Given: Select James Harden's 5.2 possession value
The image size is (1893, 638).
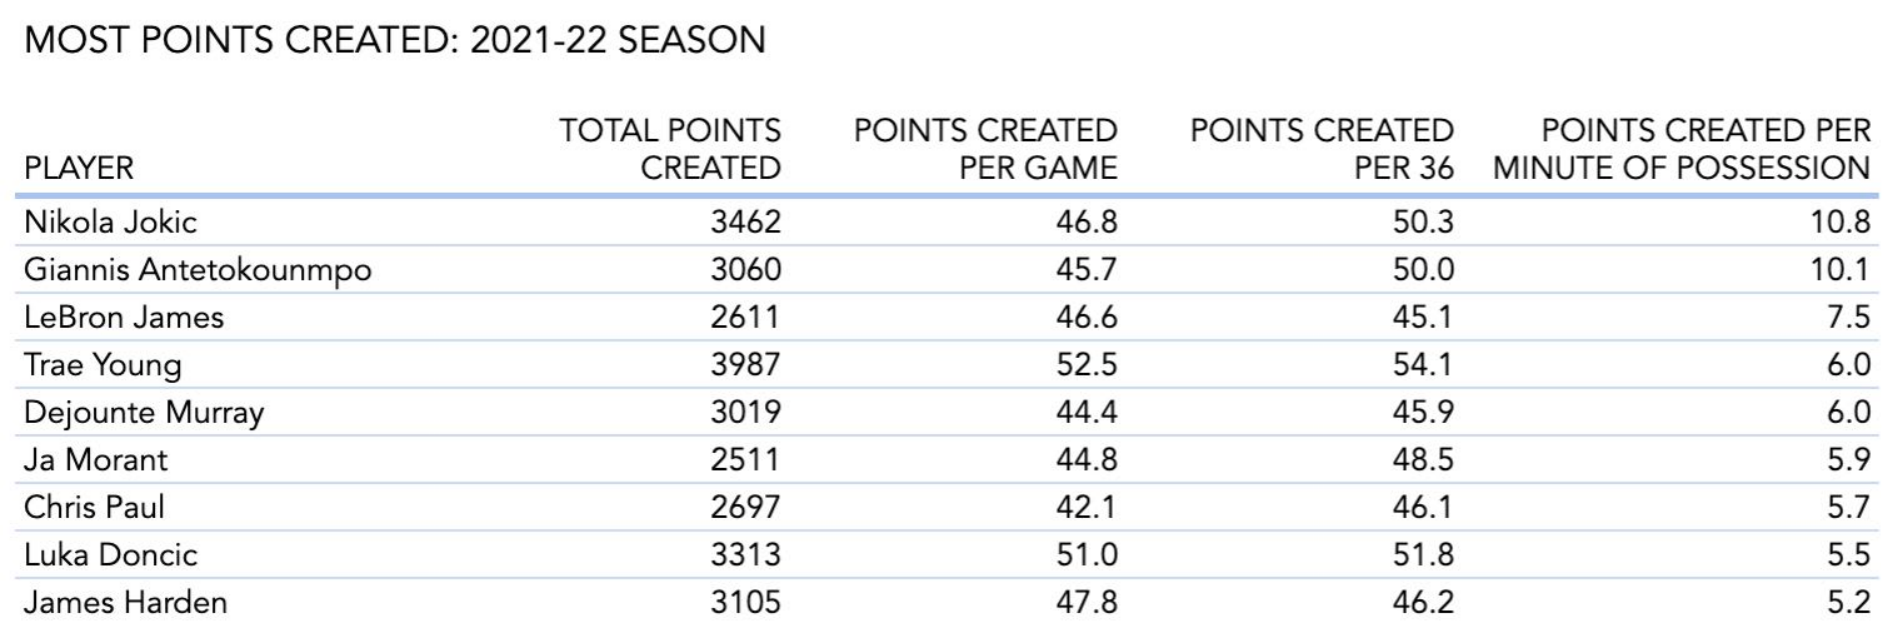Looking at the screenshot, I should click(1848, 602).
